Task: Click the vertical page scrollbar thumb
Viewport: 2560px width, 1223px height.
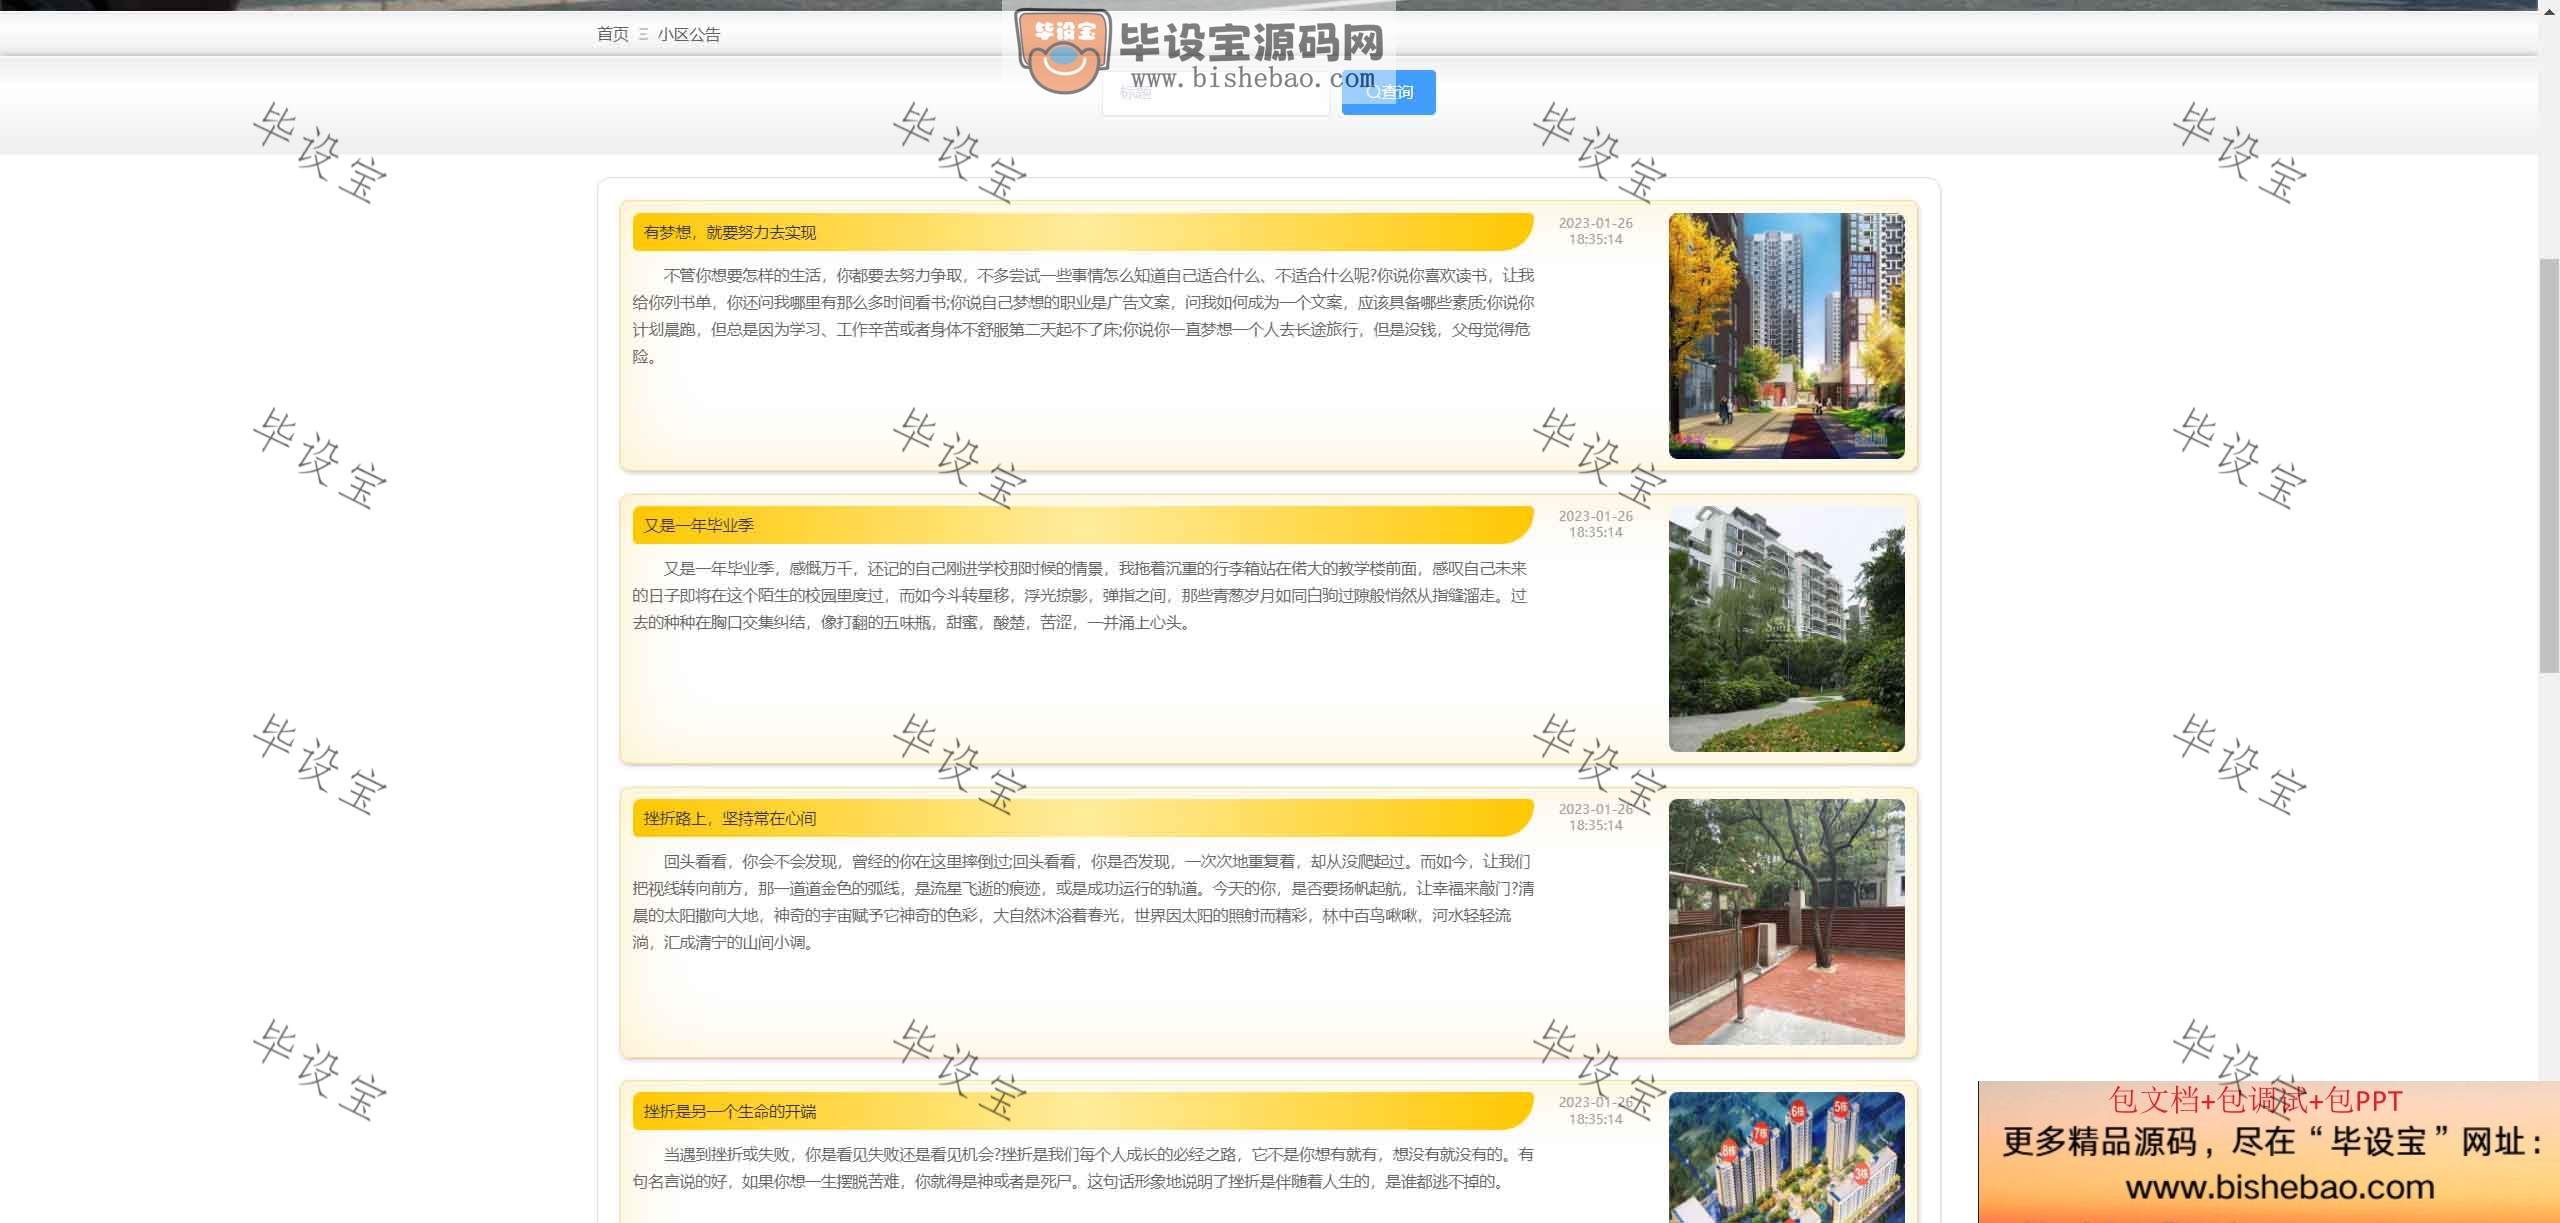Action: tap(2549, 465)
